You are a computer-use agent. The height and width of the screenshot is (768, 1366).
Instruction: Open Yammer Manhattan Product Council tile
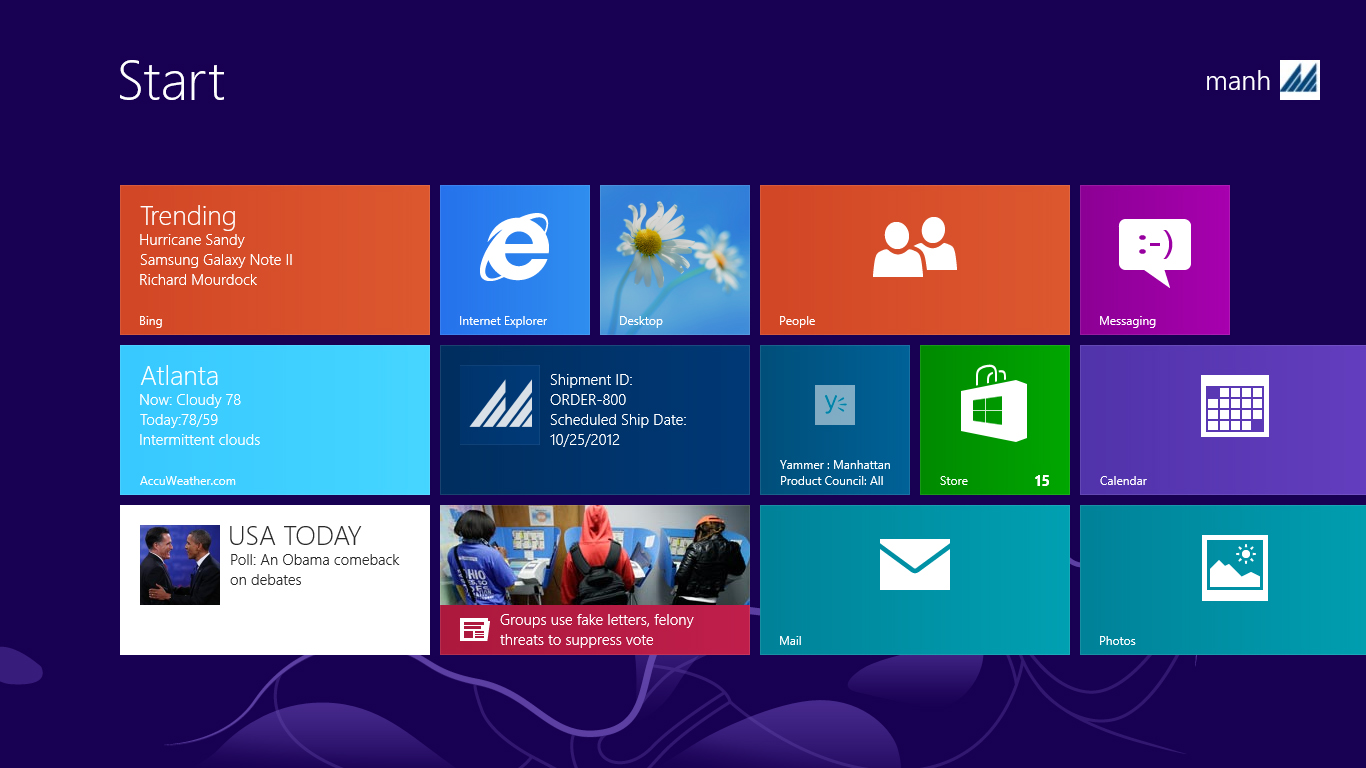tap(834, 419)
